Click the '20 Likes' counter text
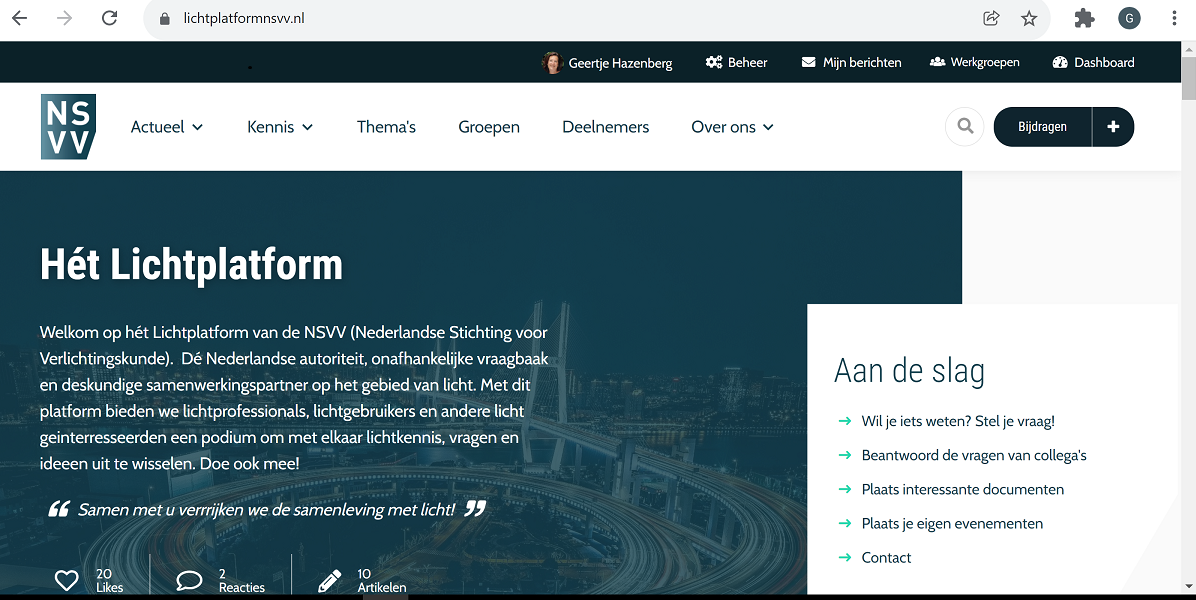Screen dimensions: 1196x600 (109, 580)
